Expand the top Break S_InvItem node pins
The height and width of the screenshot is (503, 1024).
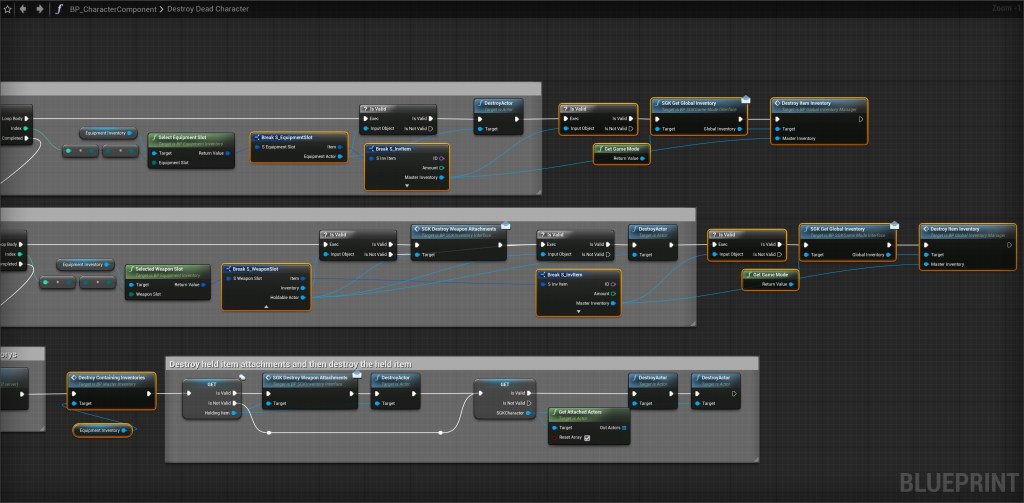tap(406, 186)
